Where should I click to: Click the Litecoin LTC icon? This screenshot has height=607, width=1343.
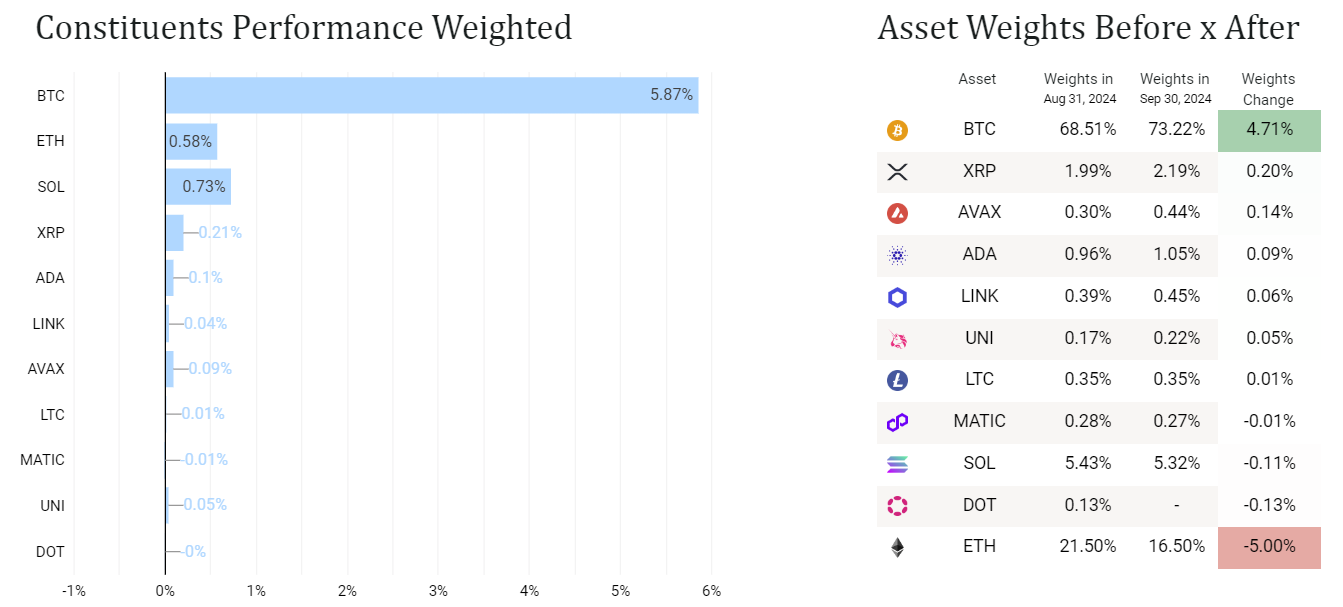pos(897,380)
